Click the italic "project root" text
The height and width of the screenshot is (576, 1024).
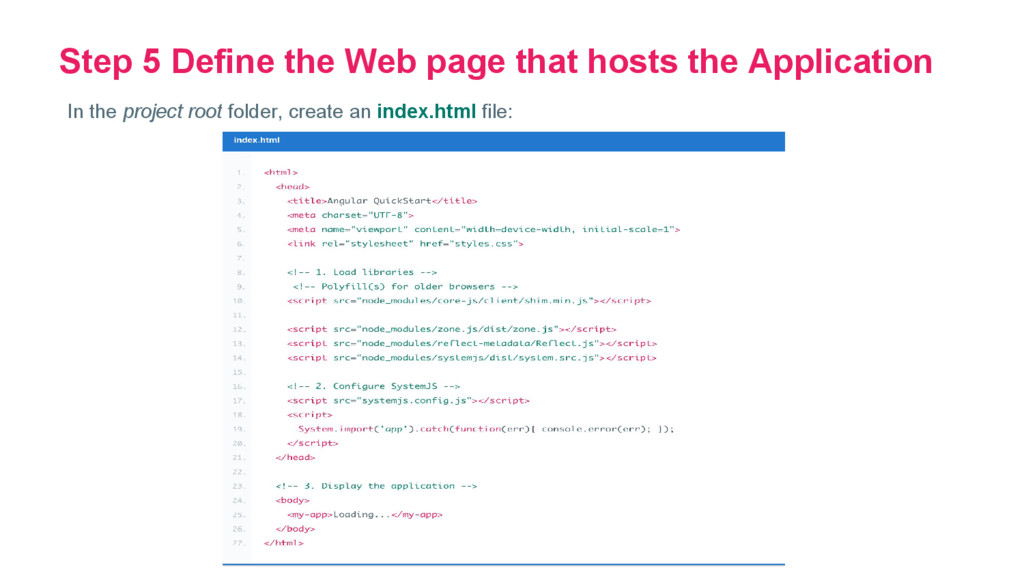(172, 112)
